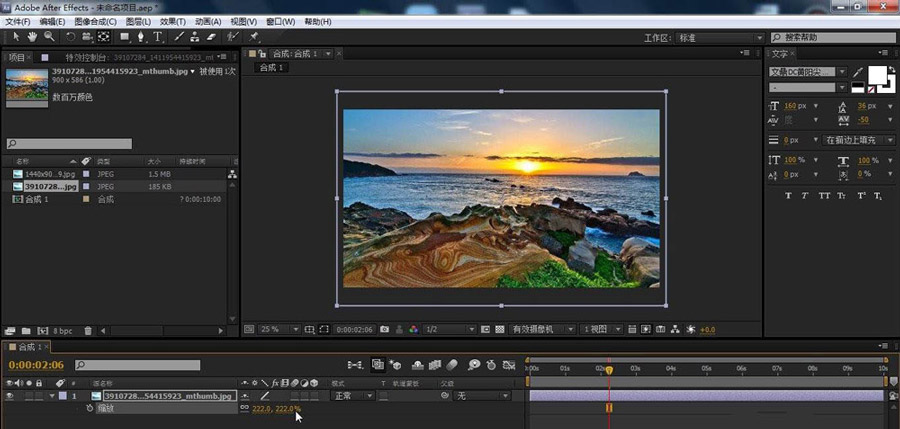Click the 222.0 scale value

pyautogui.click(x=261, y=408)
